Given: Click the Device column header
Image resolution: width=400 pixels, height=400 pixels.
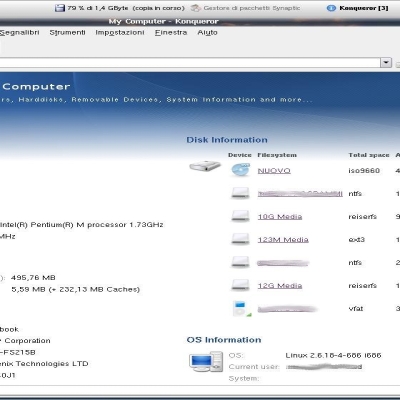Looking at the screenshot, I should pos(240,155).
